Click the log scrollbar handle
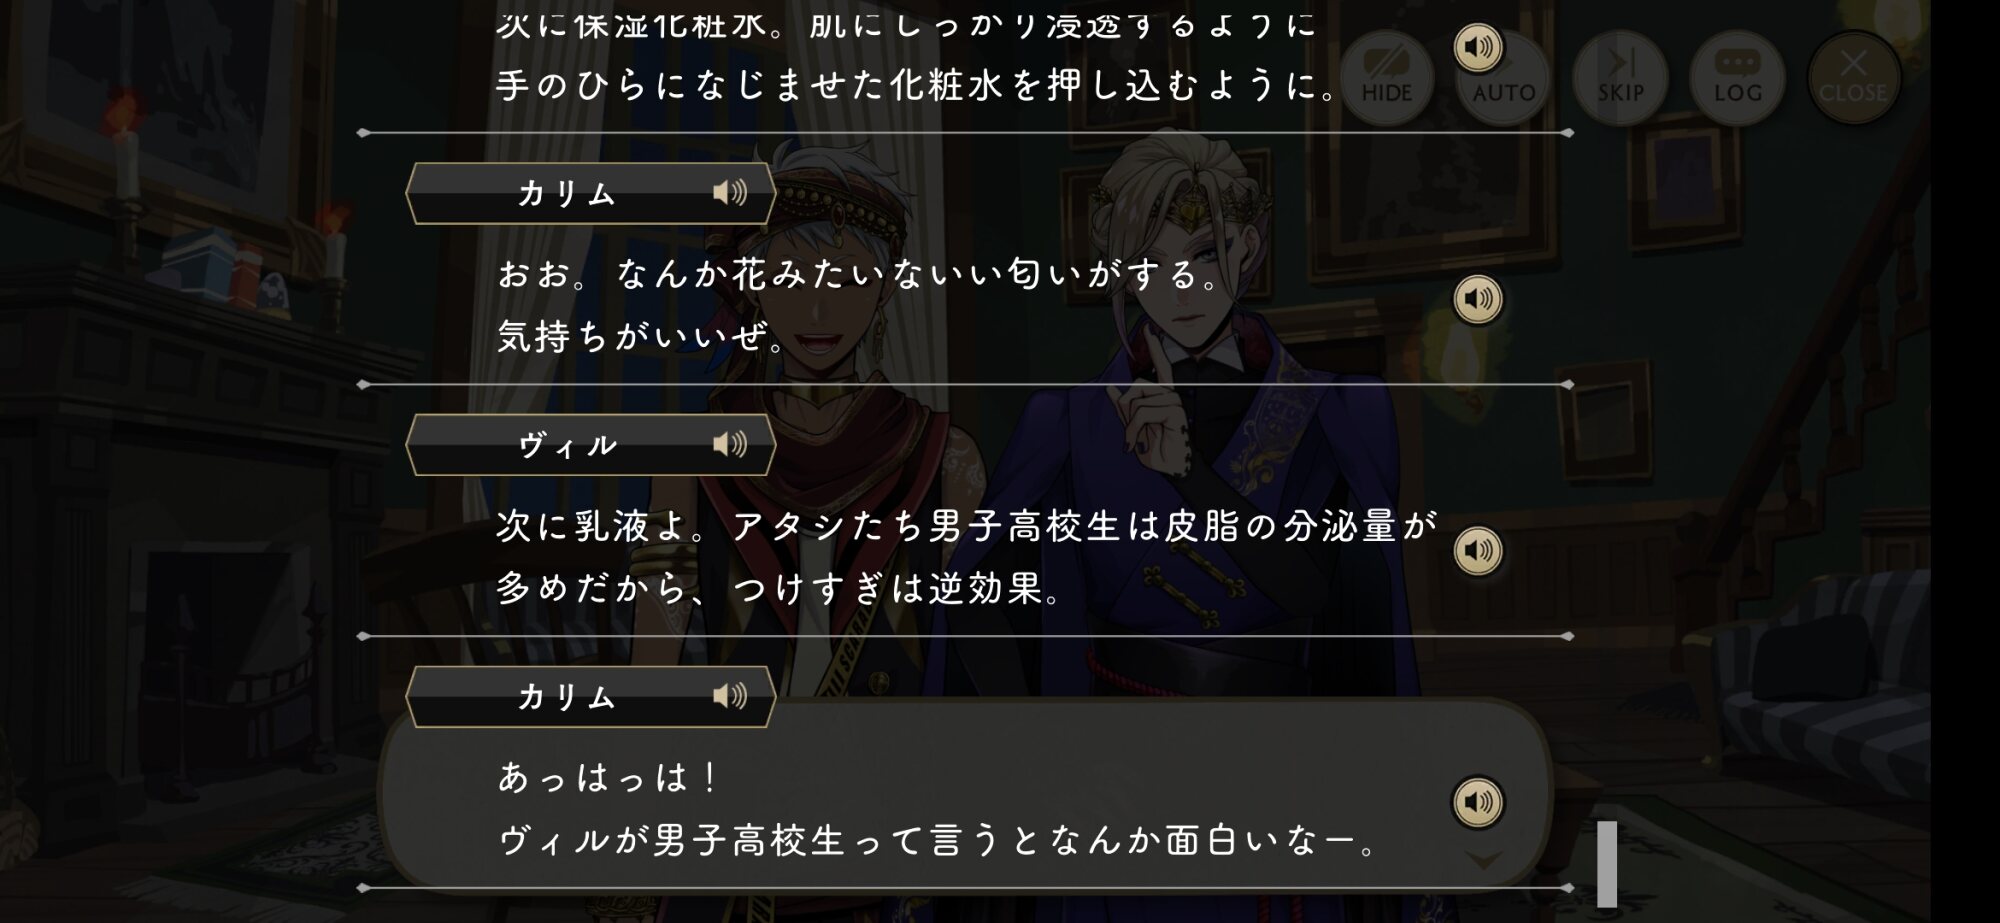Viewport: 2000px width, 923px height. [x=1607, y=864]
